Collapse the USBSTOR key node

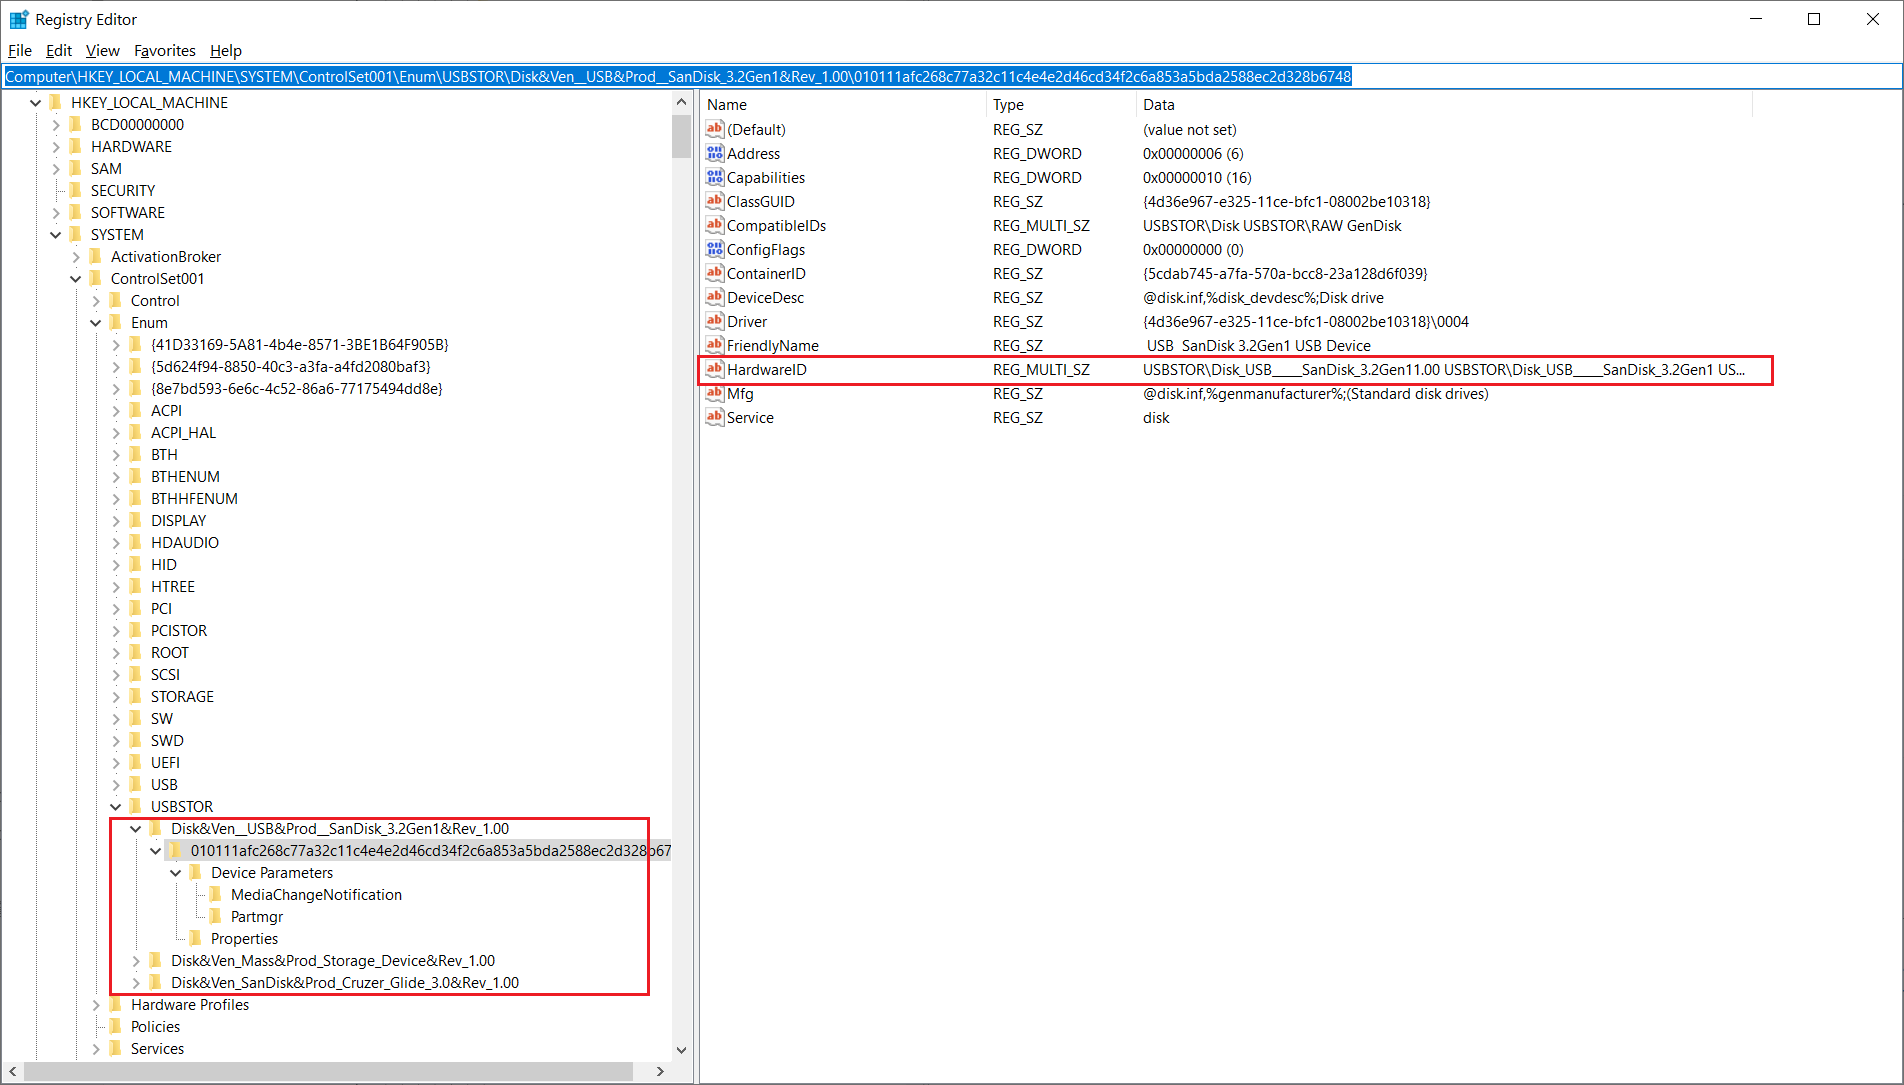pos(116,806)
